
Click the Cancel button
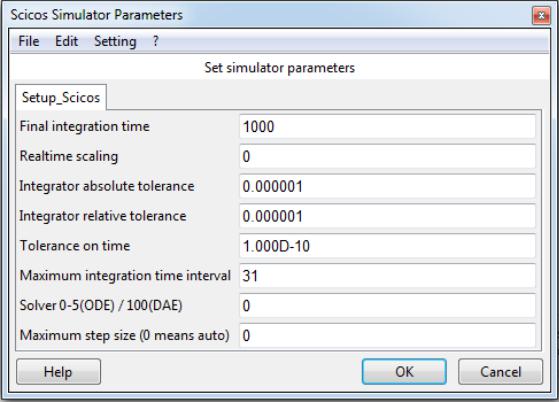(x=501, y=372)
